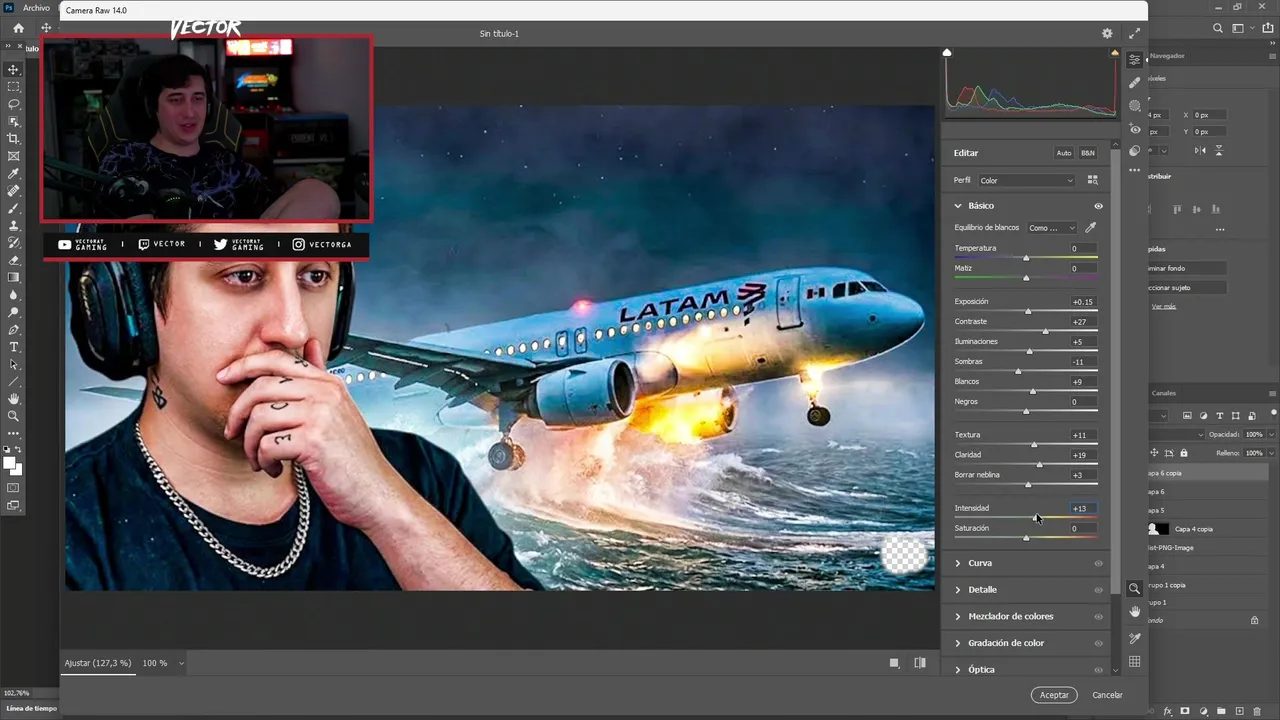Select Camera Raw Zoom magnifier tool
This screenshot has width=1280, height=720.
tap(1134, 589)
